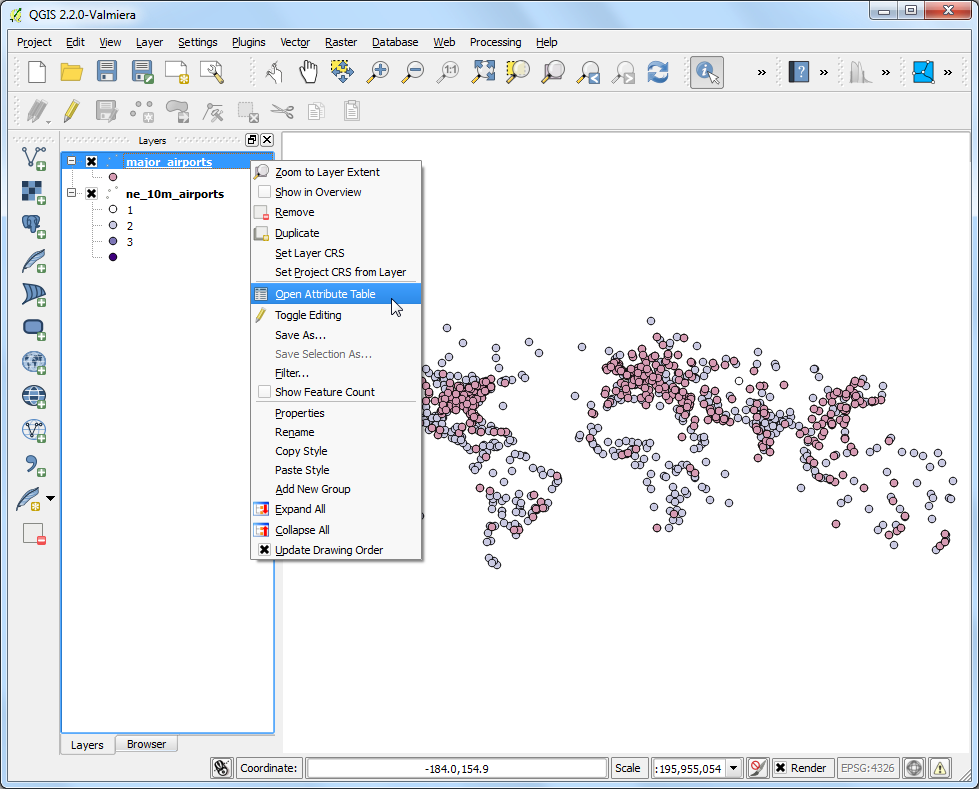Image resolution: width=979 pixels, height=789 pixels.
Task: Click the dark purple unlabeled category symbol
Action: click(113, 257)
